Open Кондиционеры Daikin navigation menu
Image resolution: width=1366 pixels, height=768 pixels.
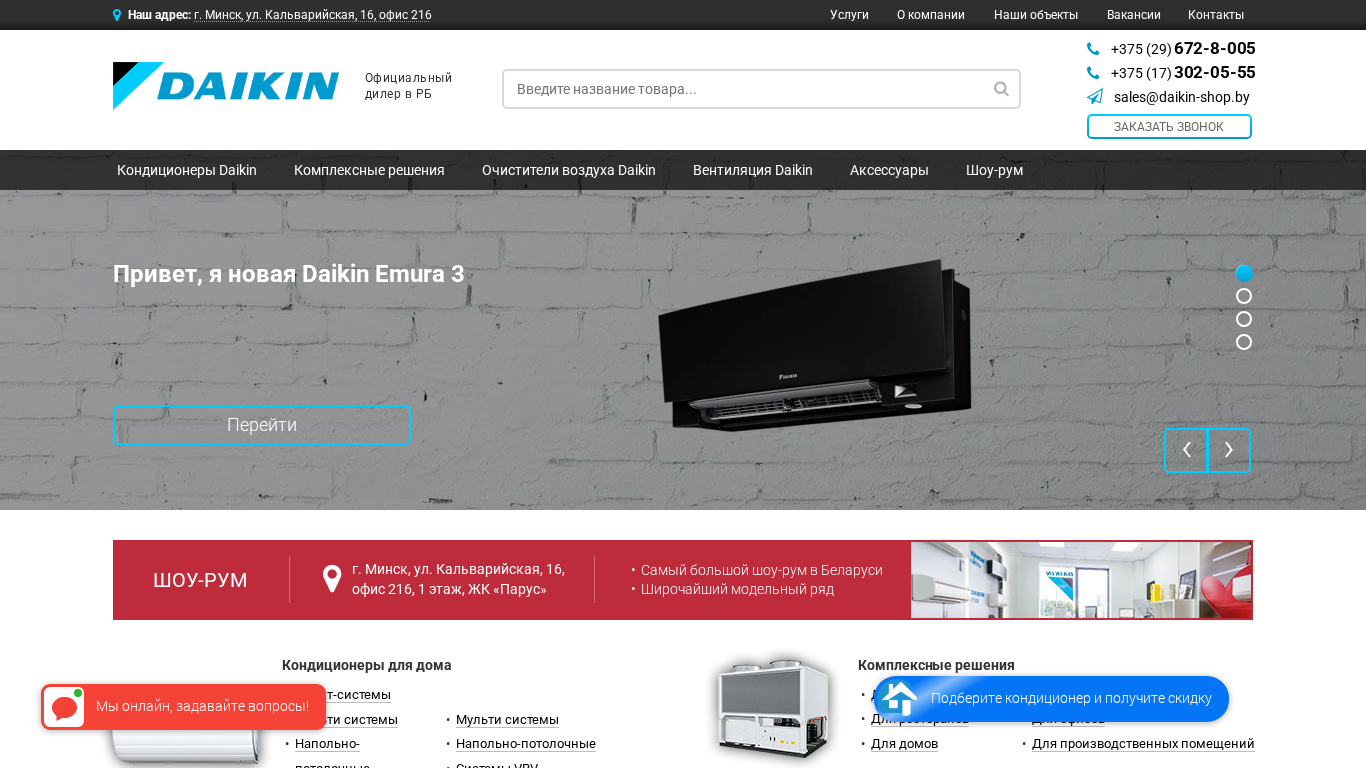pos(187,170)
